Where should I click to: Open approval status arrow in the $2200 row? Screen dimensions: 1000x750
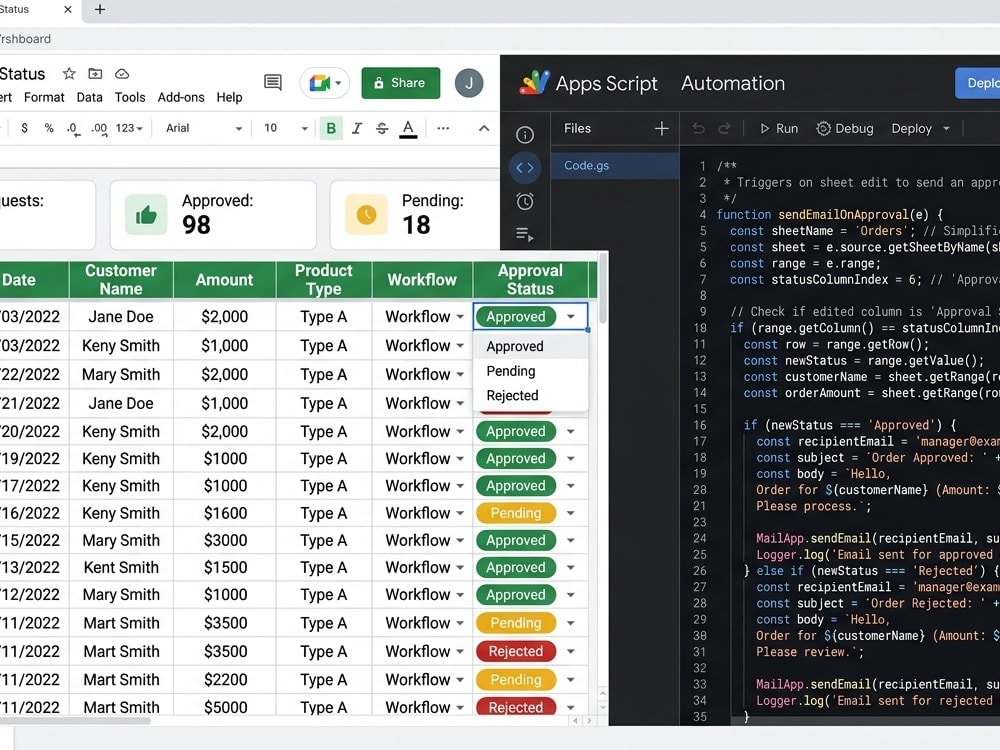(571, 680)
